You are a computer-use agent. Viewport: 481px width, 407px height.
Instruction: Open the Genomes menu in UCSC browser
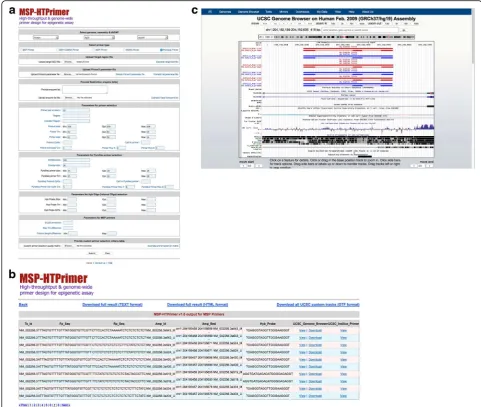pyautogui.click(x=225, y=12)
